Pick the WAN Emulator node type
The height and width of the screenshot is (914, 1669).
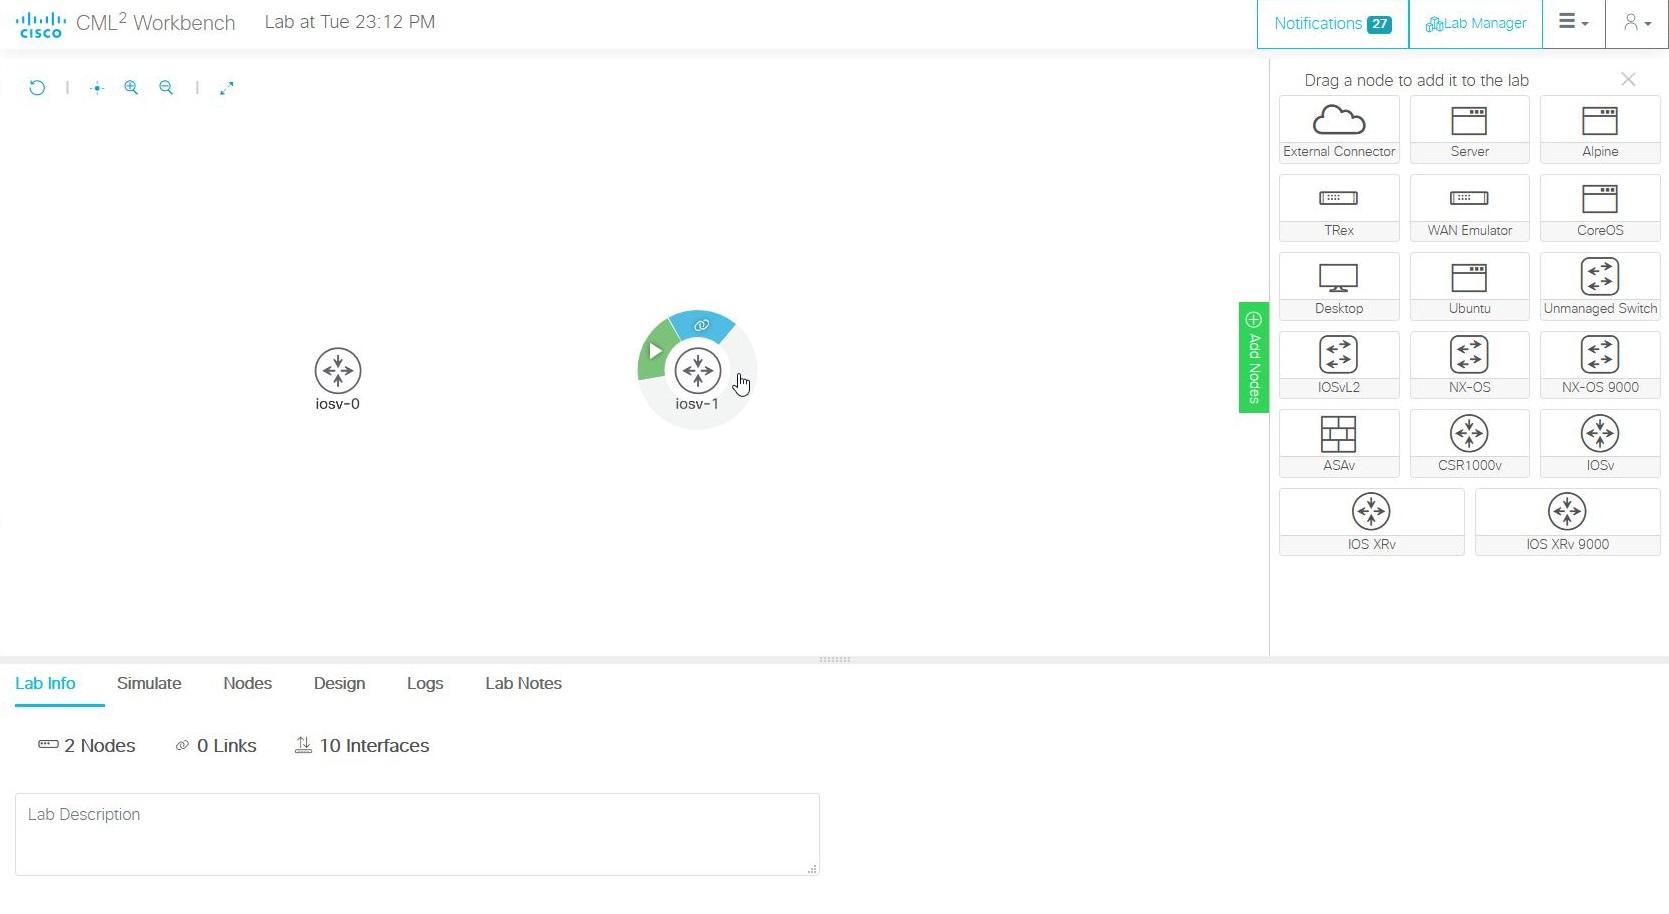[x=1470, y=208]
